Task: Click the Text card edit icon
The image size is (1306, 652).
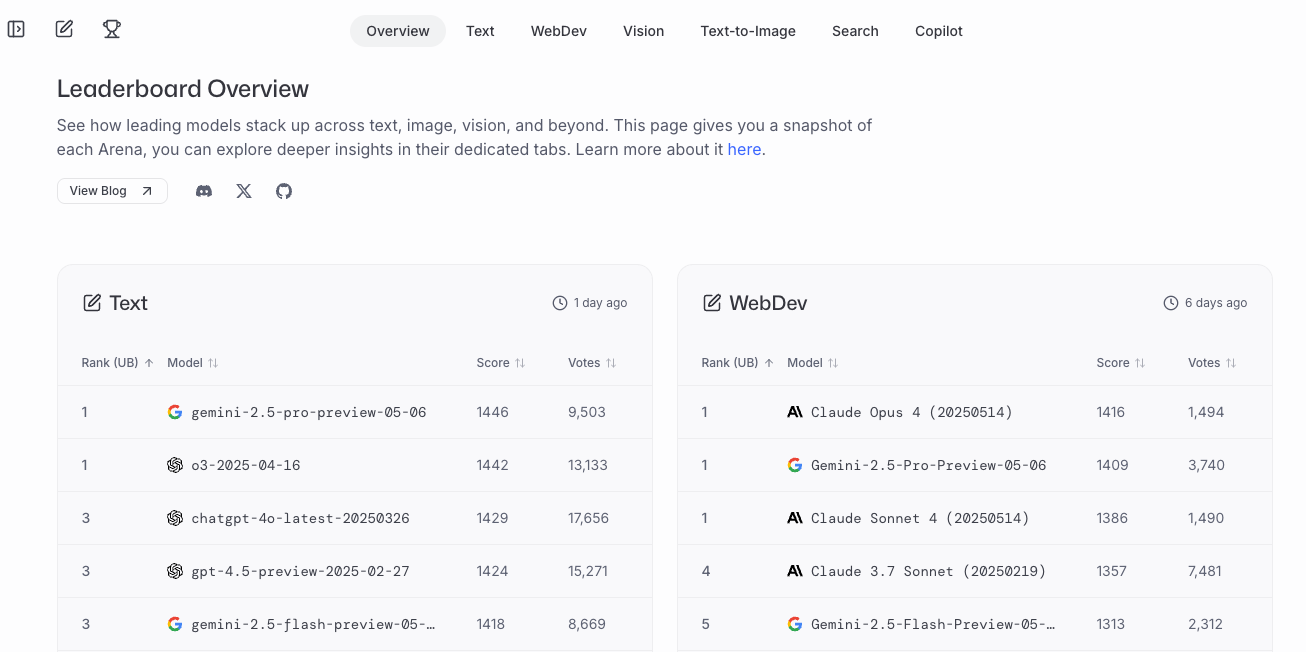Action: pyautogui.click(x=92, y=303)
